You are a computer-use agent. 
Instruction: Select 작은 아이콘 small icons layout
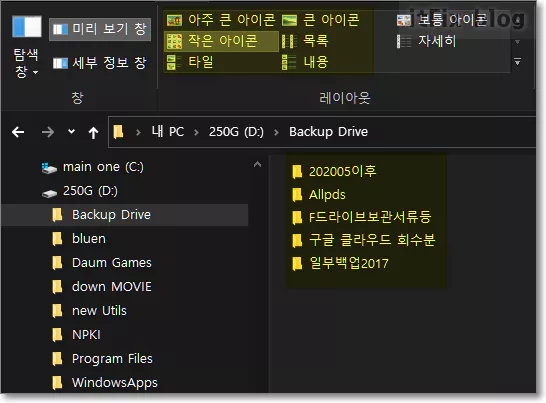221,41
